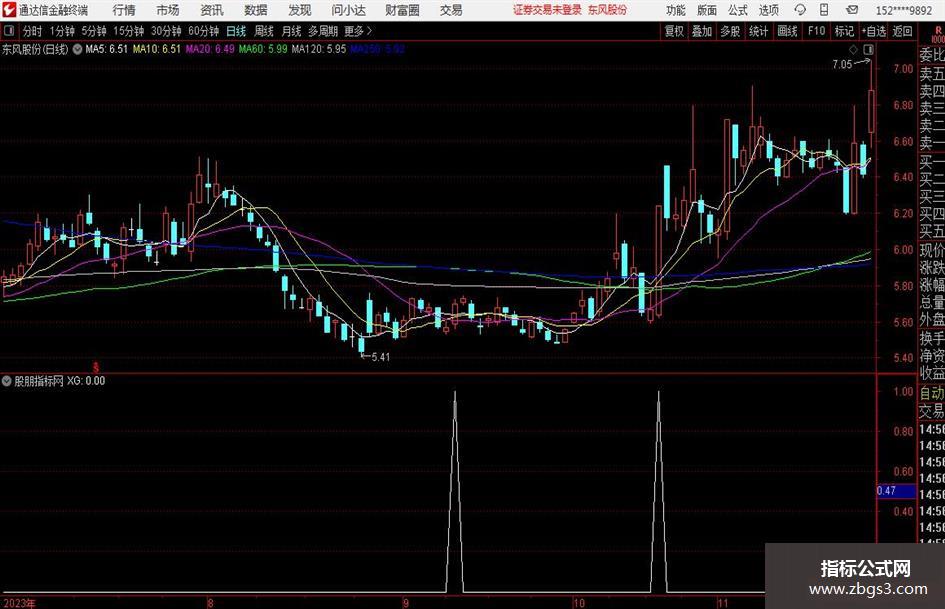The height and width of the screenshot is (609, 945).
Task: Open the 交易 menu
Action: [x=451, y=10]
